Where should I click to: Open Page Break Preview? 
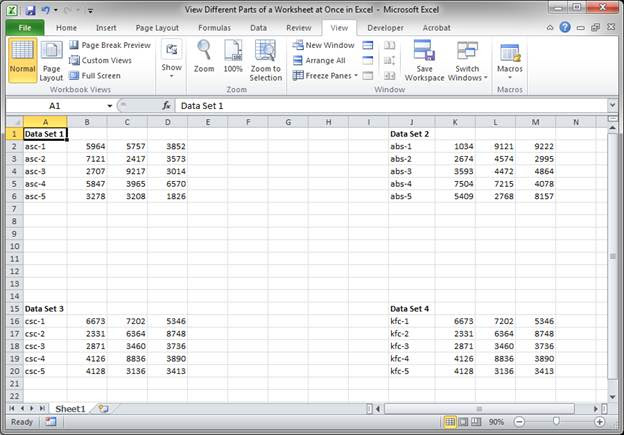pyautogui.click(x=109, y=45)
